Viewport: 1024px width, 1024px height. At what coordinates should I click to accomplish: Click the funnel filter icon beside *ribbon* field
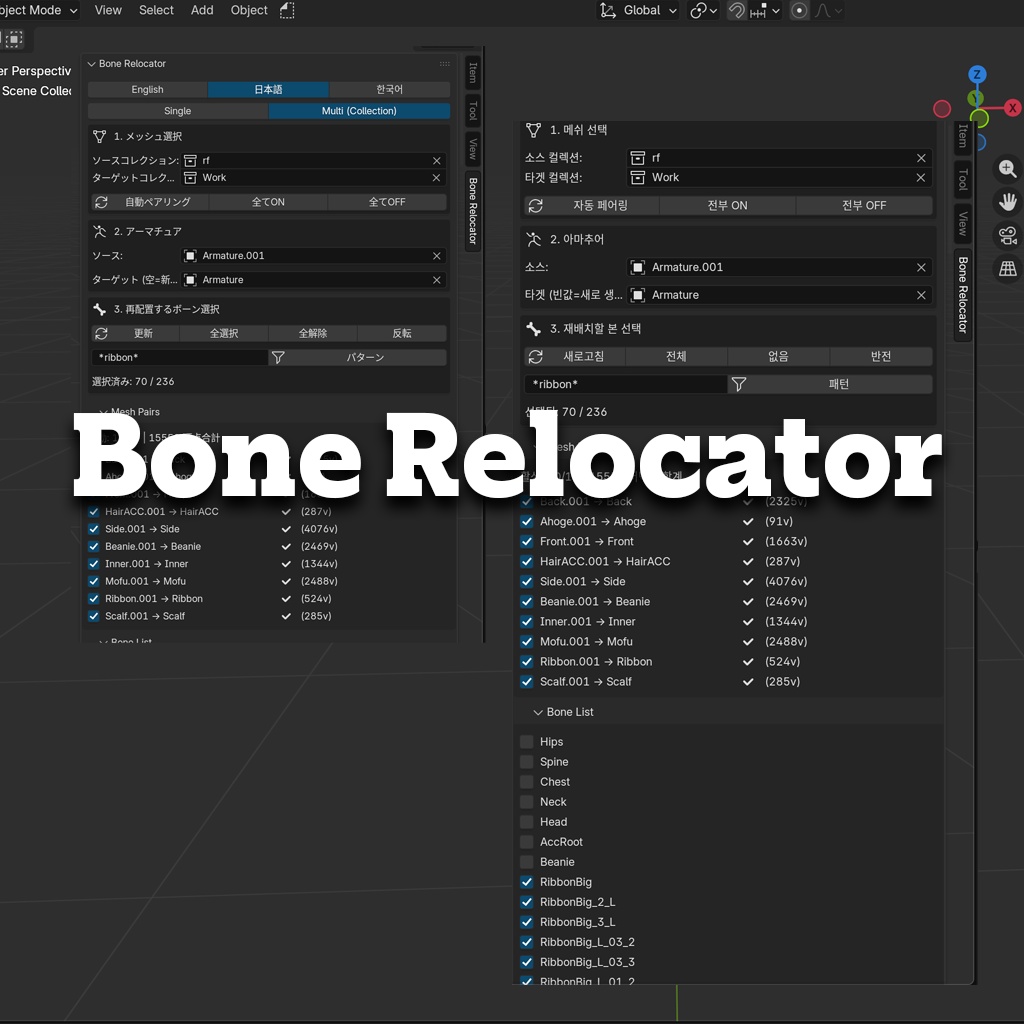738,384
